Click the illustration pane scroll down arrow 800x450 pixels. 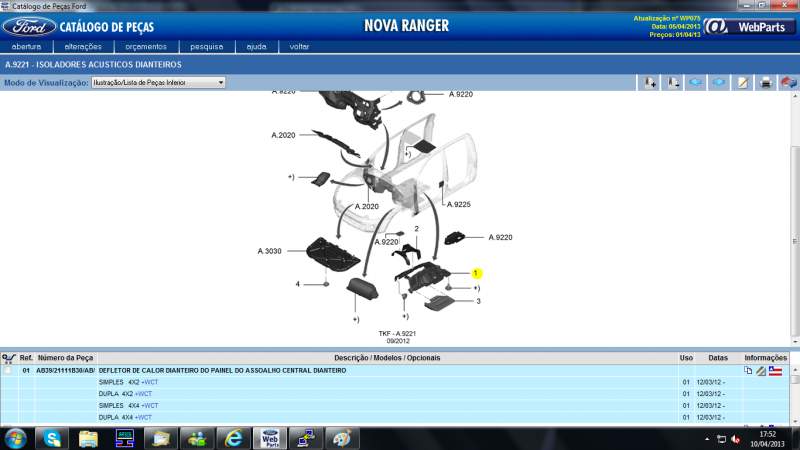click(795, 342)
